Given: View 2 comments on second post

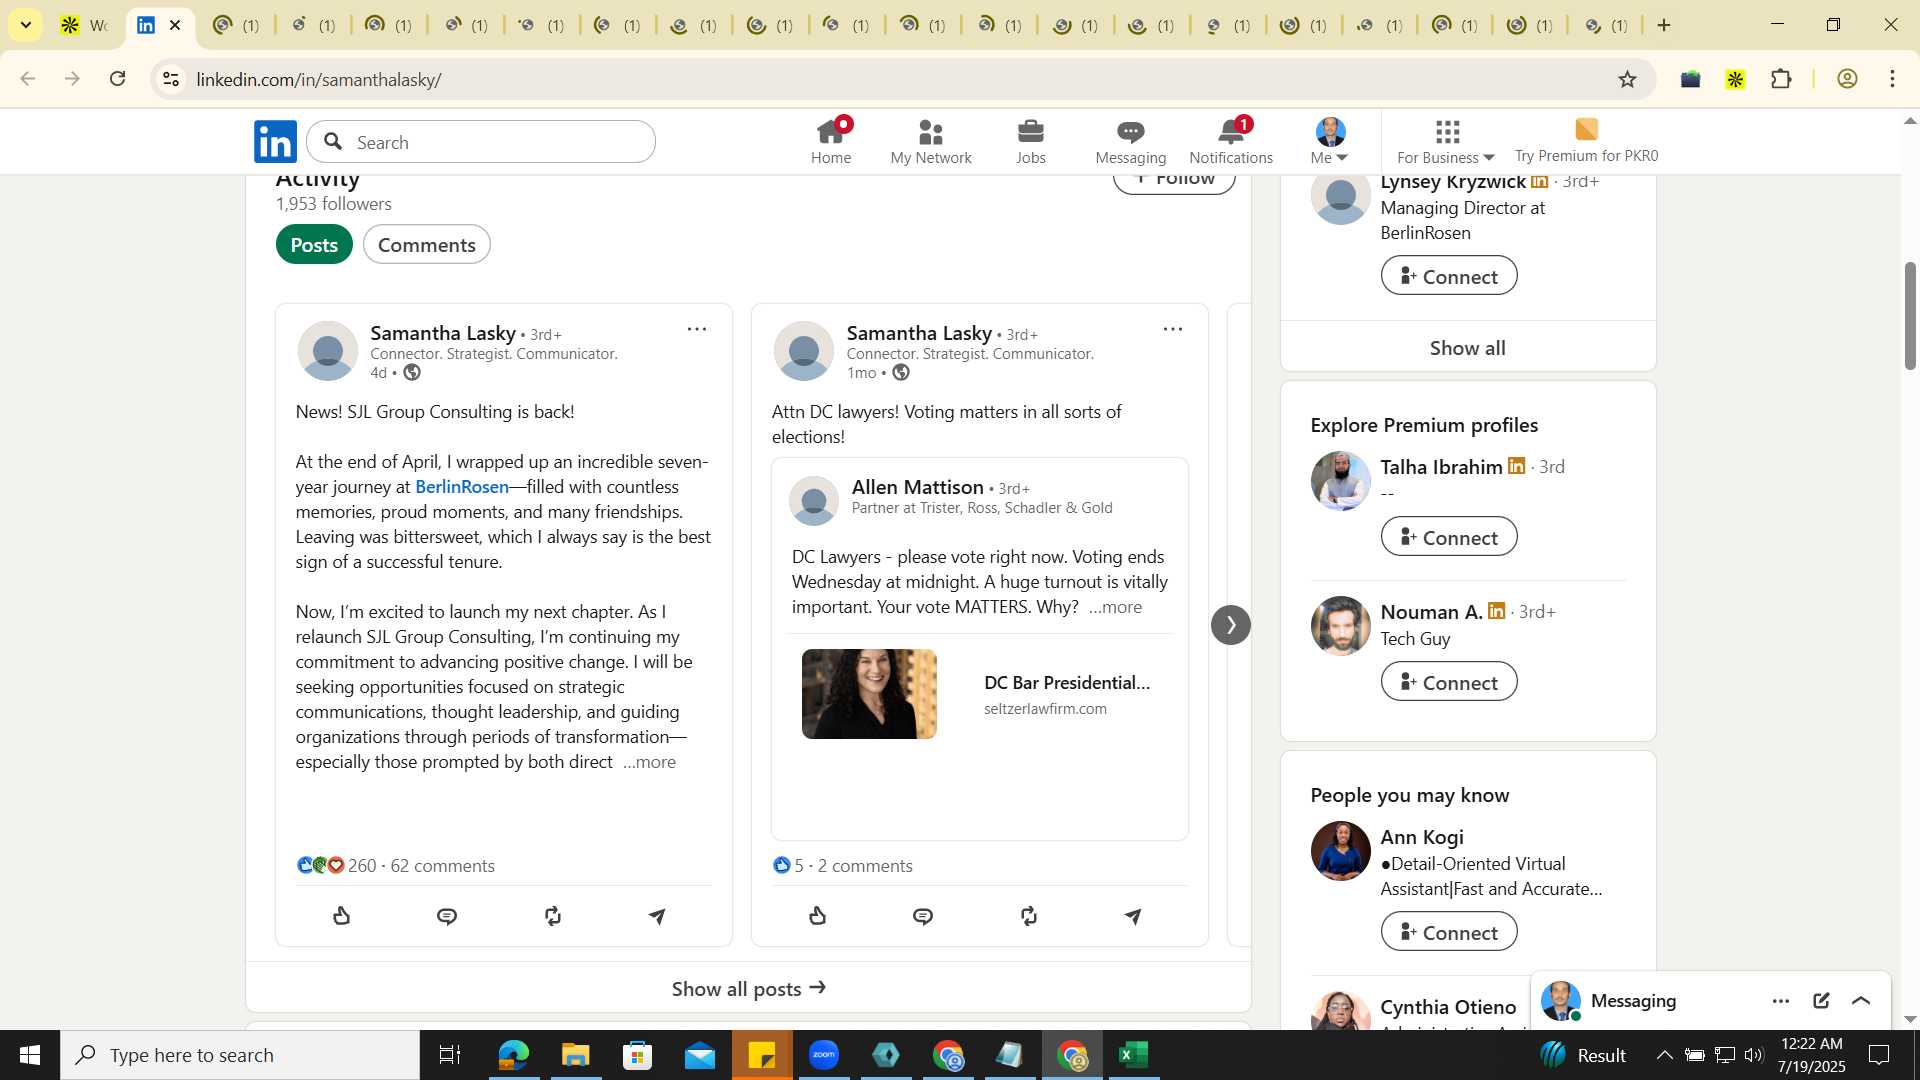Looking at the screenshot, I should [x=865, y=866].
